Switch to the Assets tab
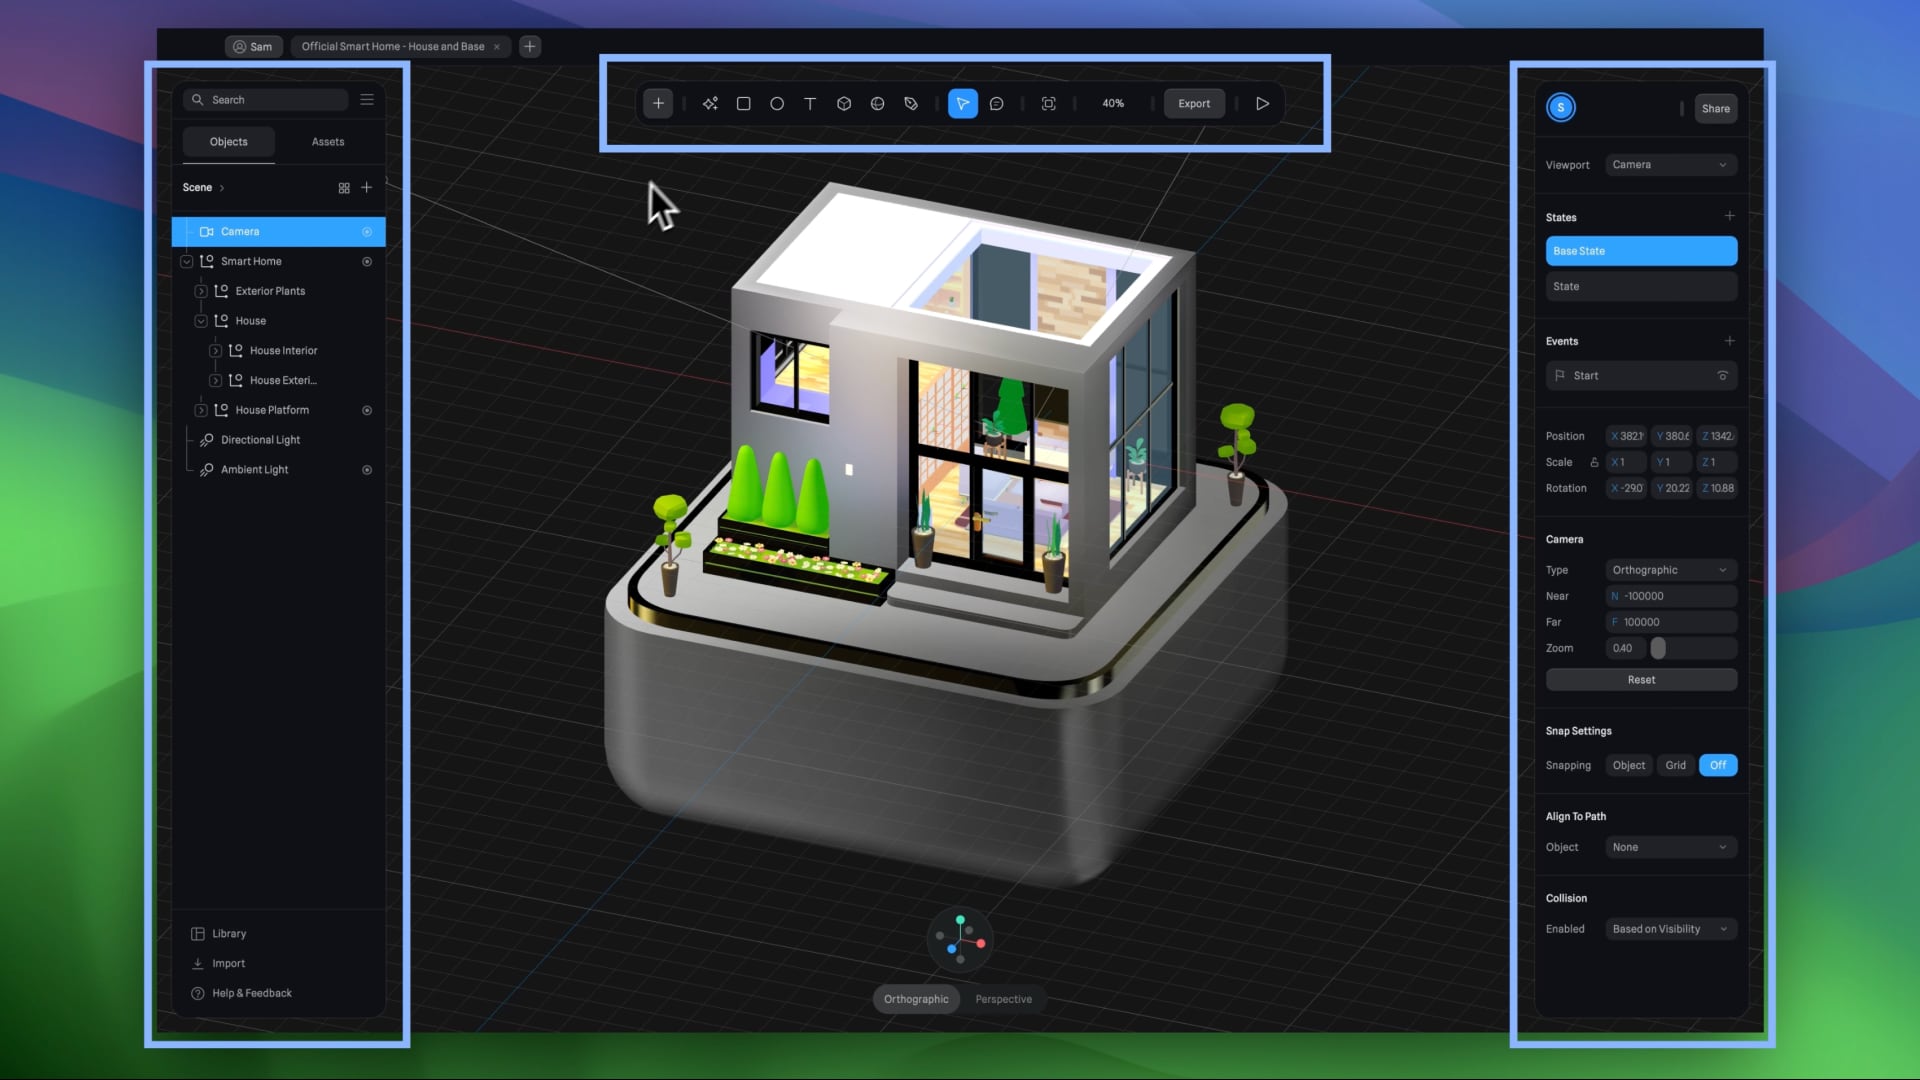Image resolution: width=1920 pixels, height=1080 pixels. pos(327,142)
